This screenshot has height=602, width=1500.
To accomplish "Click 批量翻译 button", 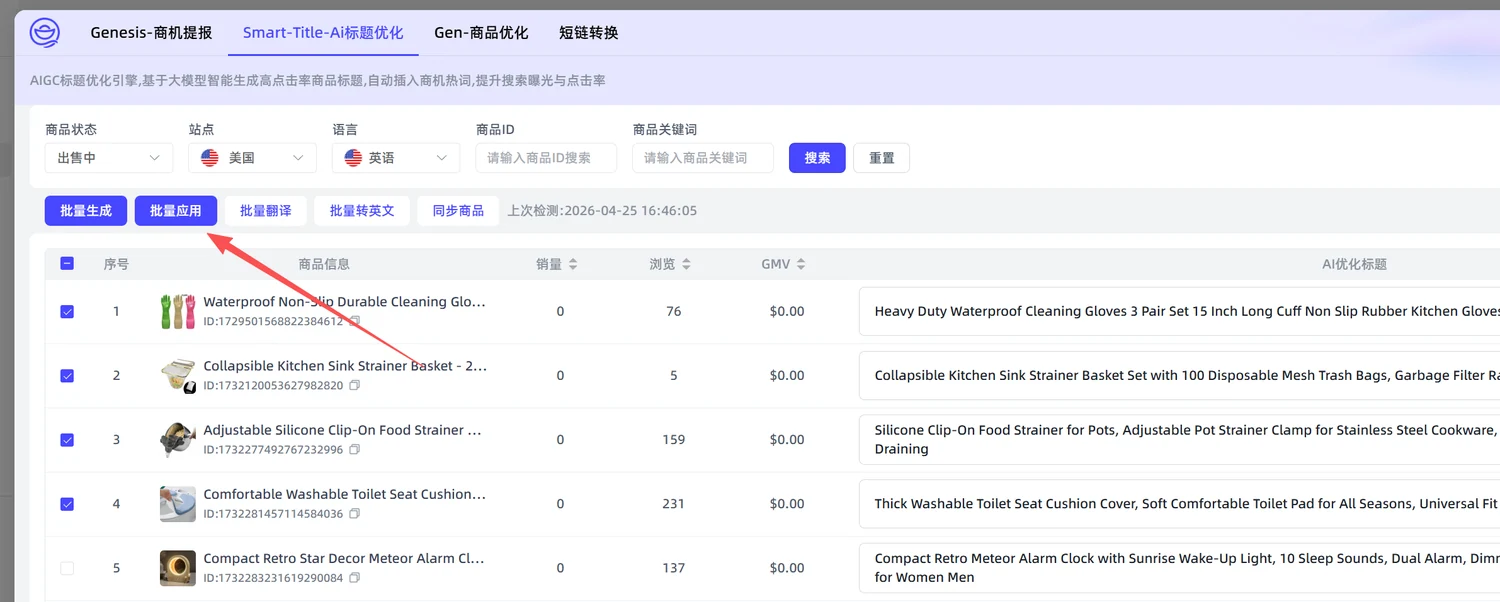I will pyautogui.click(x=266, y=211).
